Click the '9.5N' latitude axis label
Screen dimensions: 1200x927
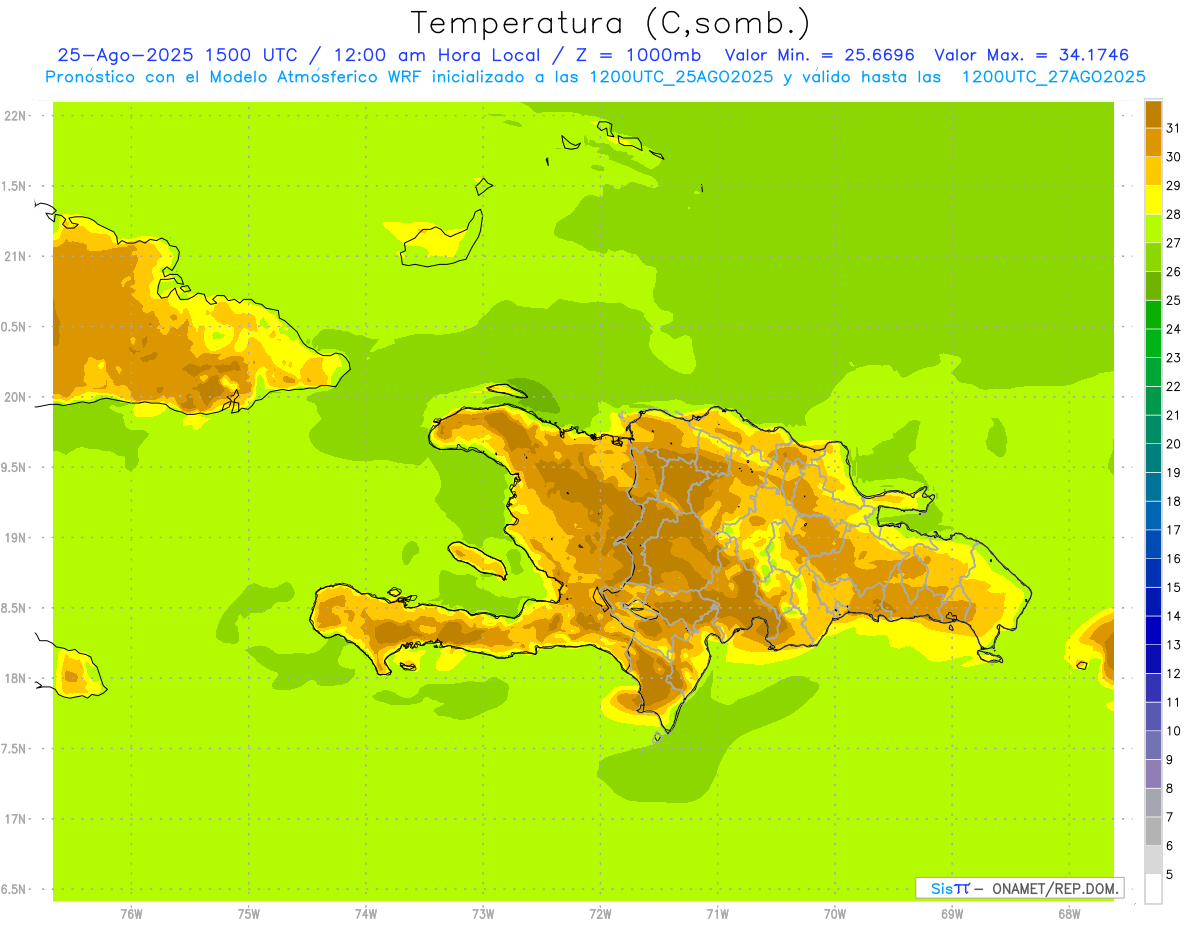(15, 467)
